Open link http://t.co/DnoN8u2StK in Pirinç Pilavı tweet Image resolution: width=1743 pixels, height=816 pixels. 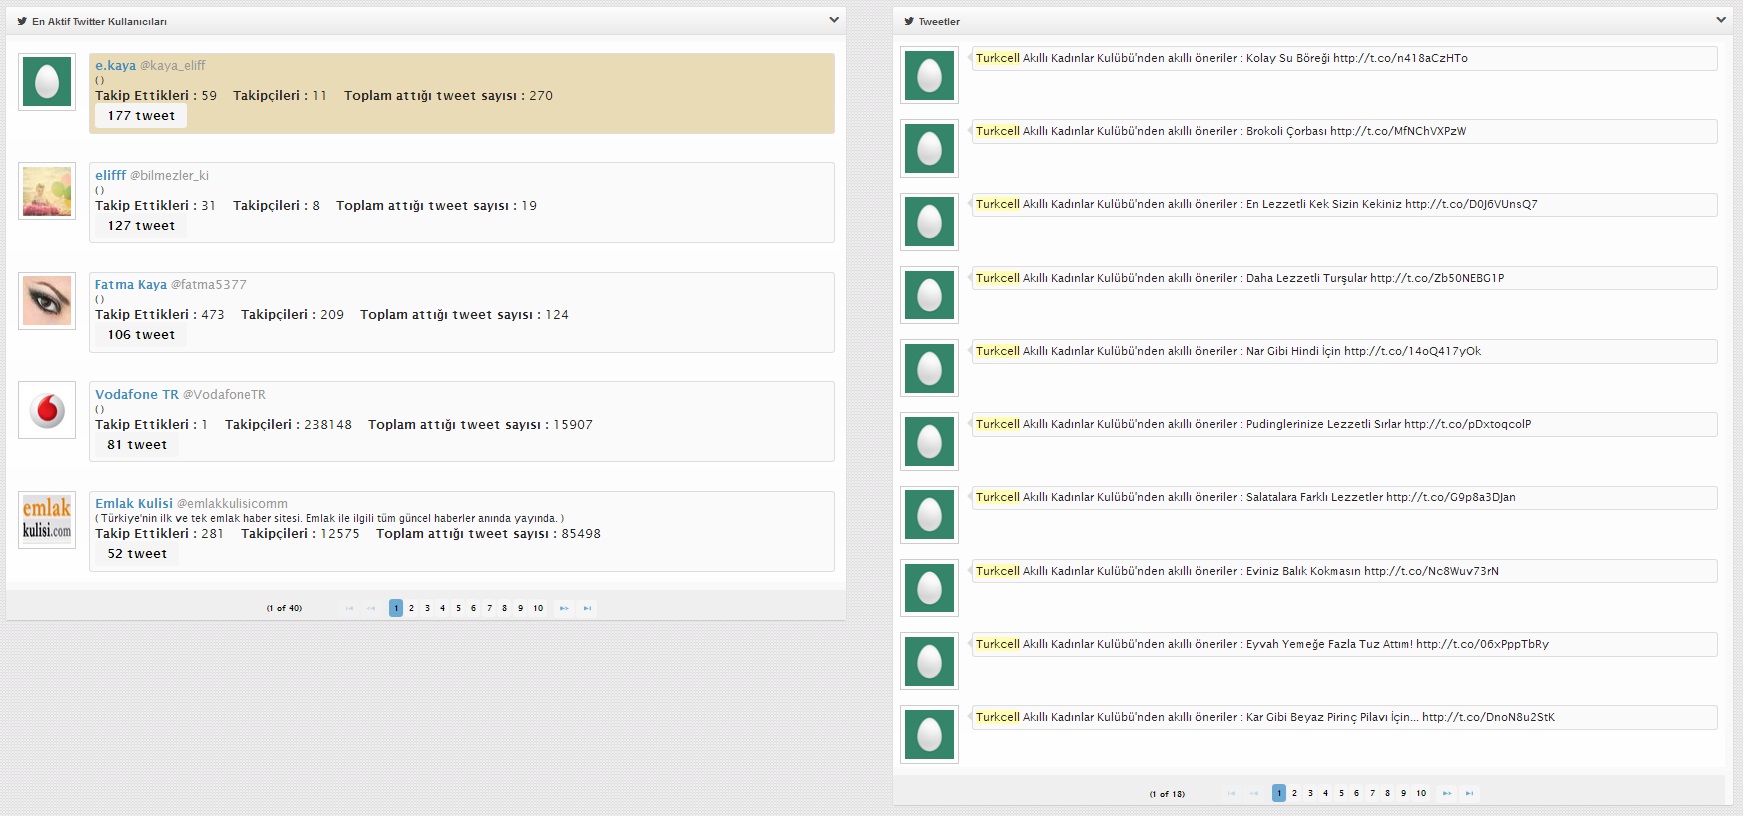pos(1488,717)
